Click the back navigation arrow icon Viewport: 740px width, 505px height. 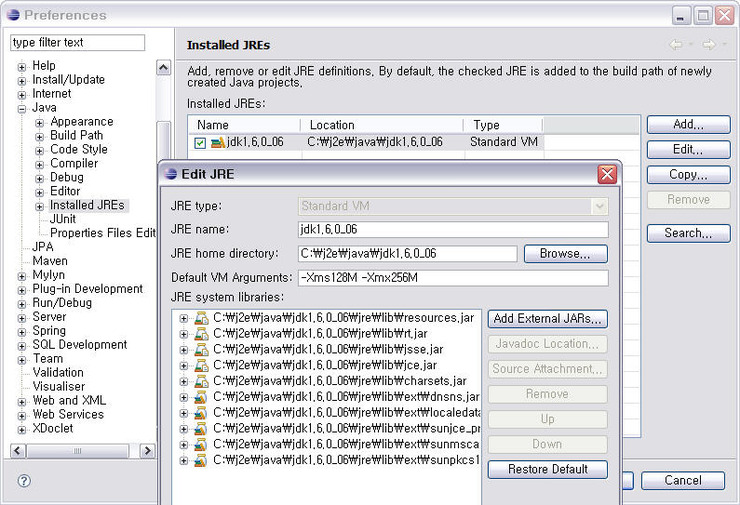coord(677,45)
